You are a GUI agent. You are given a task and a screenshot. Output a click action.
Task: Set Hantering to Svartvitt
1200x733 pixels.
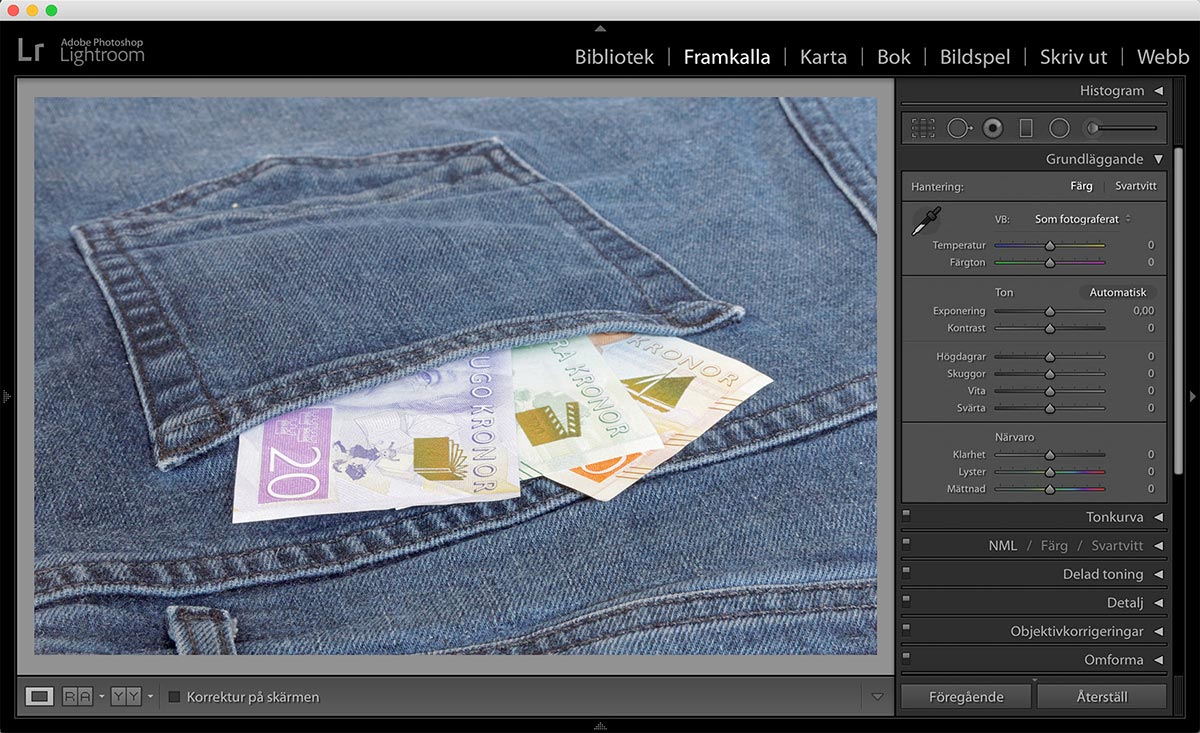point(1136,186)
